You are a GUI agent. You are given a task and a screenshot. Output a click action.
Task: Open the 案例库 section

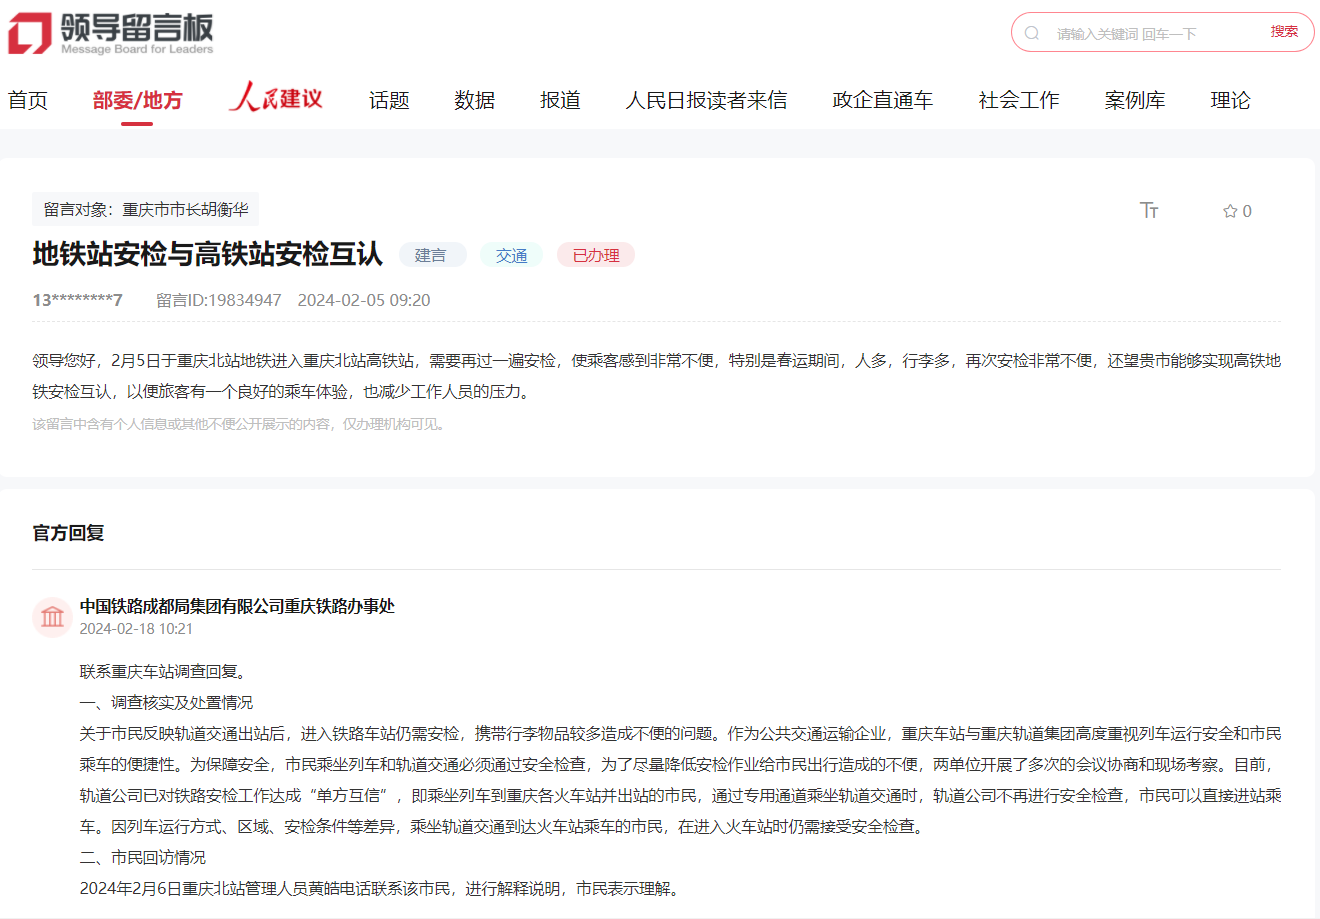point(1135,99)
